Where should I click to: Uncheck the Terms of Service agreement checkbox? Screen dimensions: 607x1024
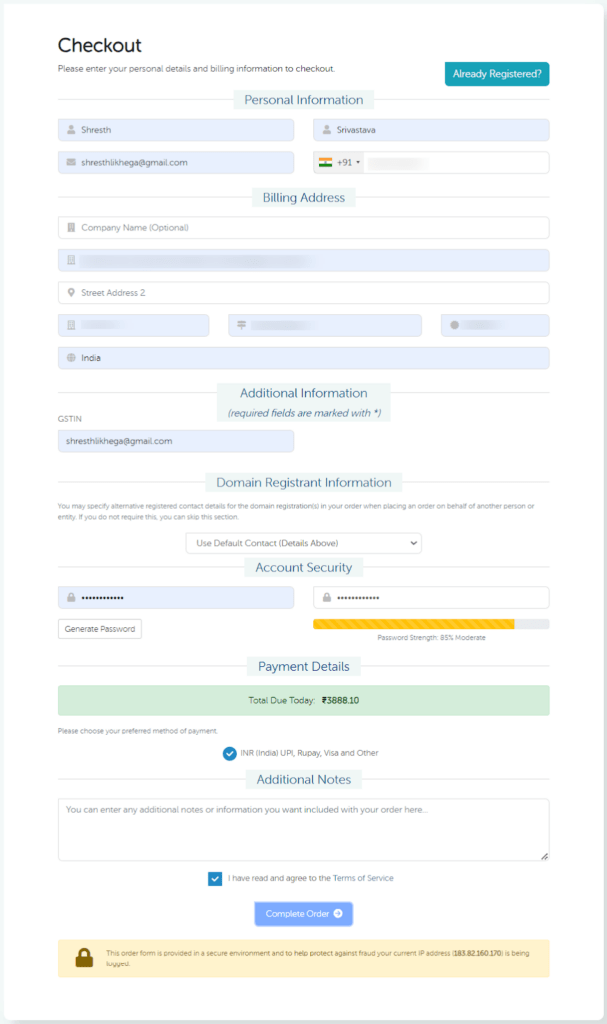click(214, 878)
